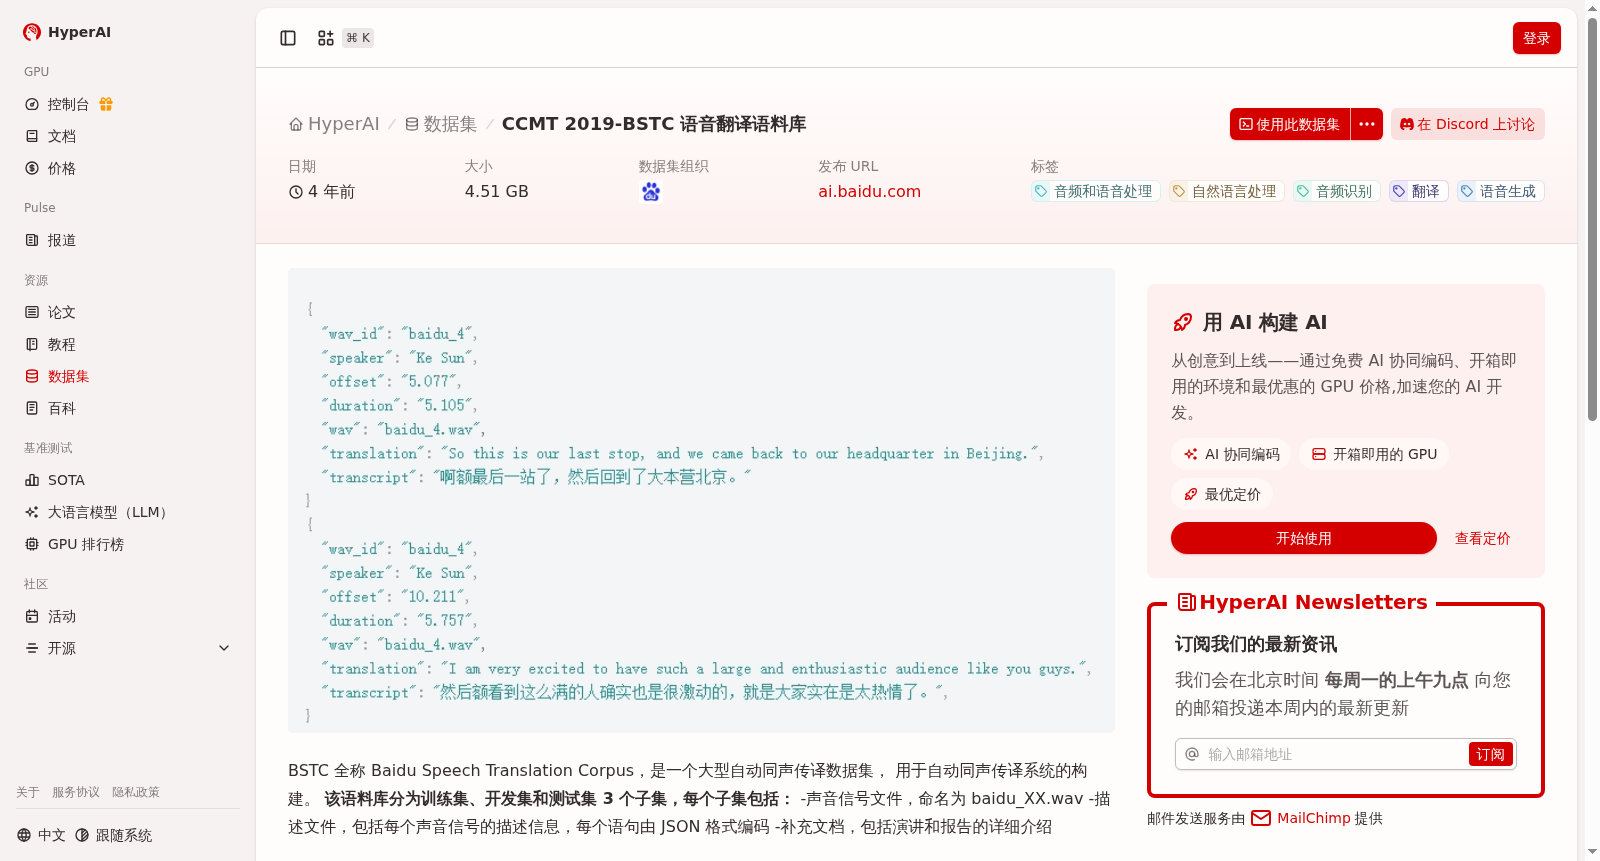Select the 音频和语音处理 tag
This screenshot has height=861, width=1600.
(x=1095, y=191)
